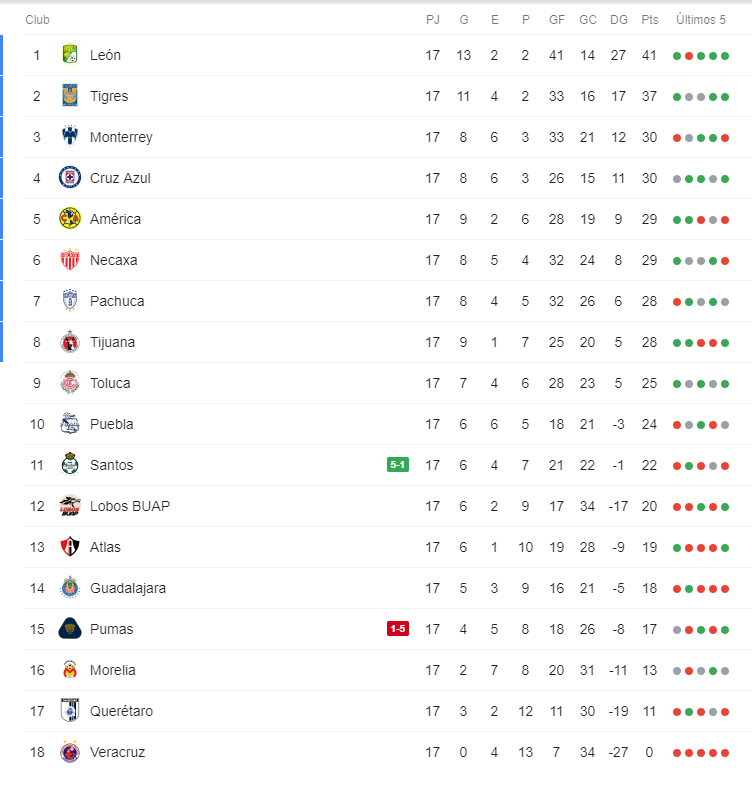752x798 pixels.
Task: Click the Cruz Azul team crest
Action: 69,178
